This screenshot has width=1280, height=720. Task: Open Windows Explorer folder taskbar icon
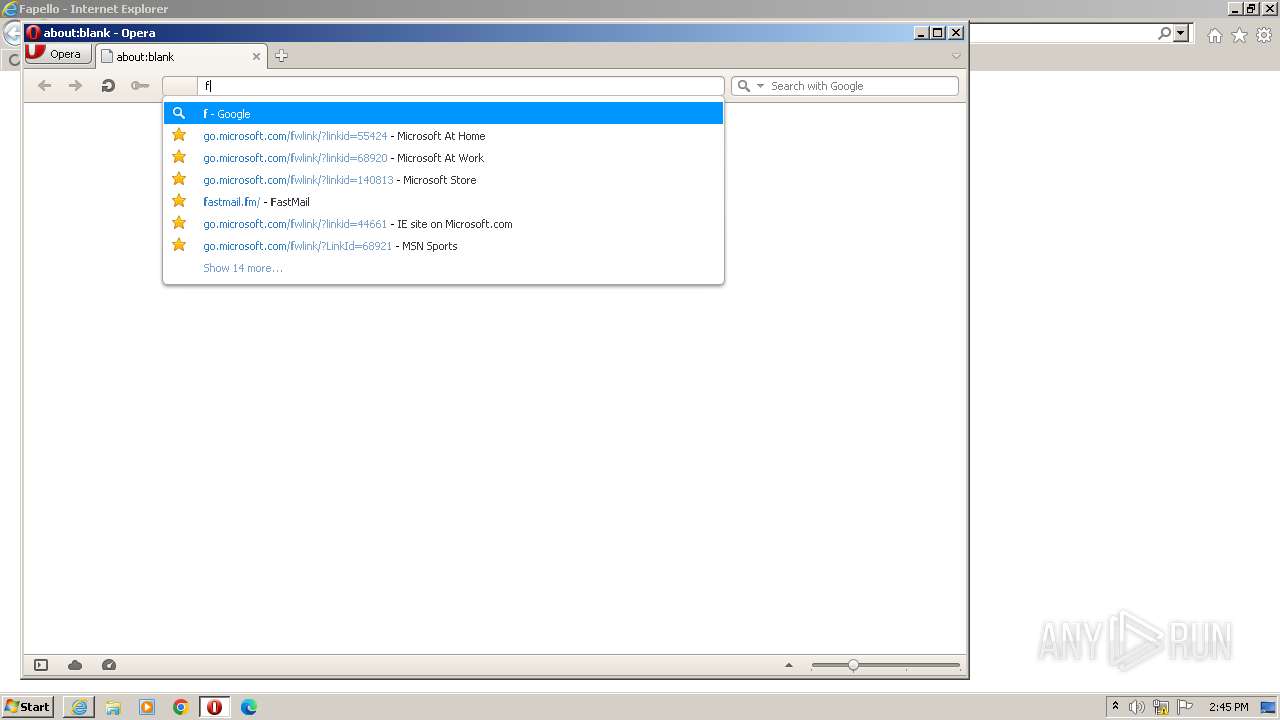113,707
